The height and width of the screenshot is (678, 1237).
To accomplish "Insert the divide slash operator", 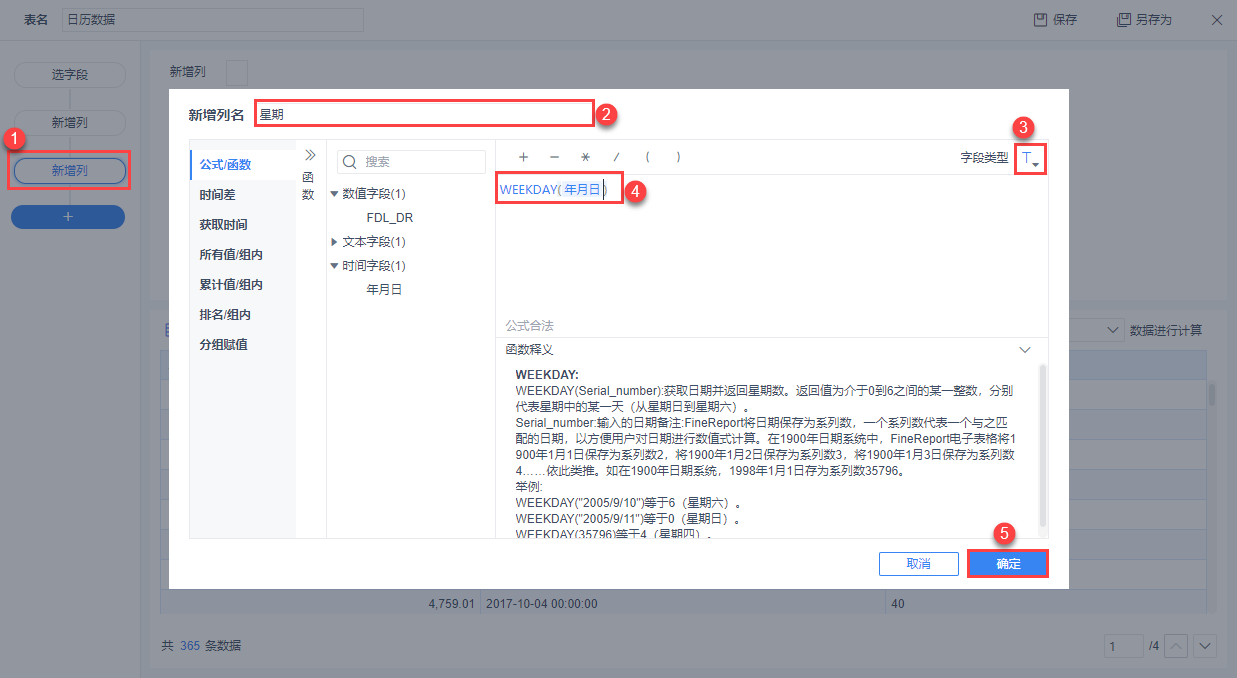I will (617, 157).
